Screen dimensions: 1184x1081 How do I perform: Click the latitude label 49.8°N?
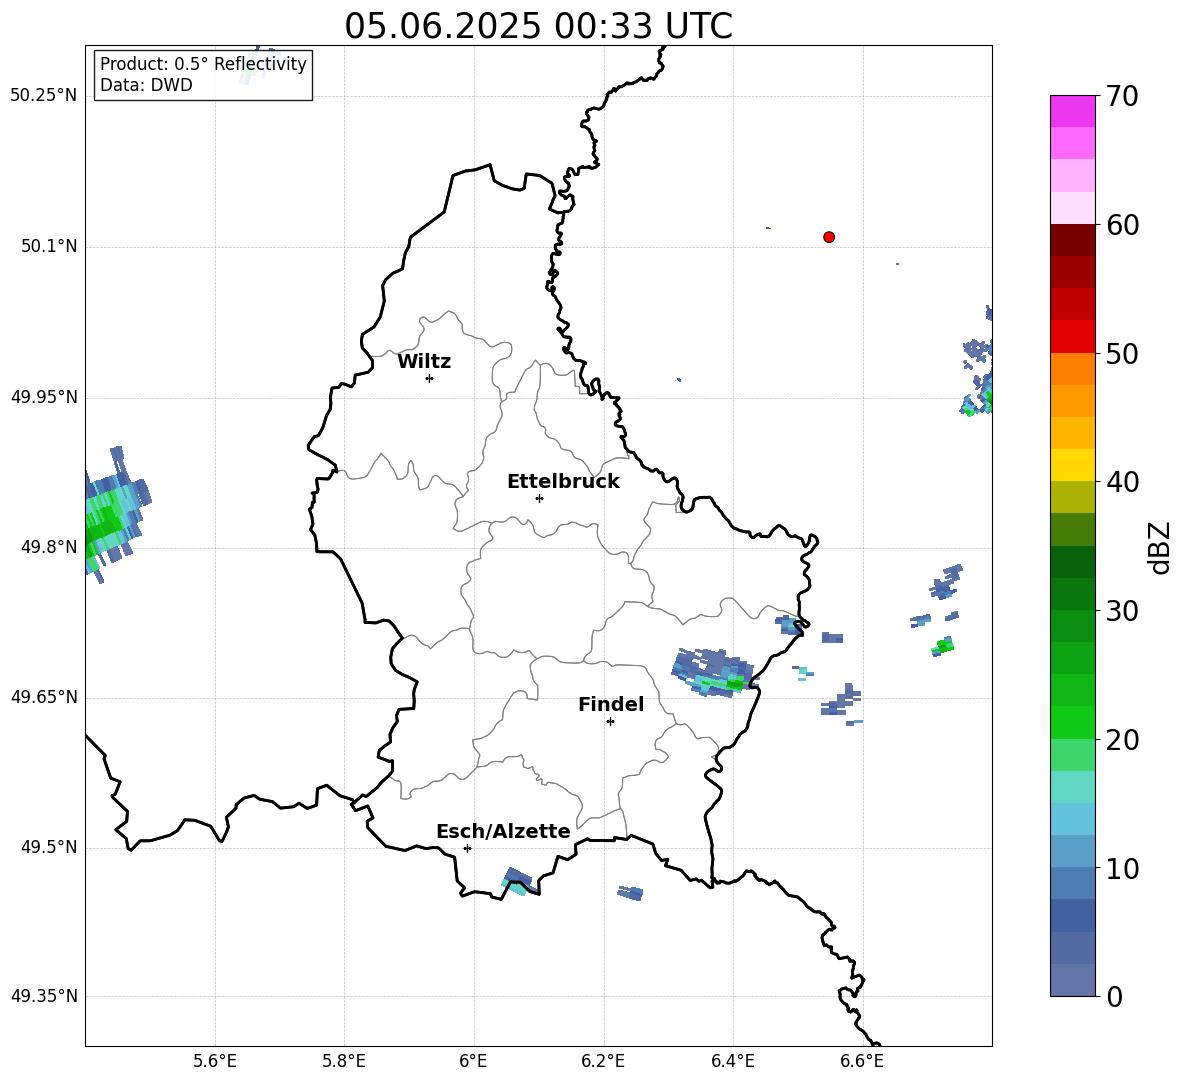(49, 546)
